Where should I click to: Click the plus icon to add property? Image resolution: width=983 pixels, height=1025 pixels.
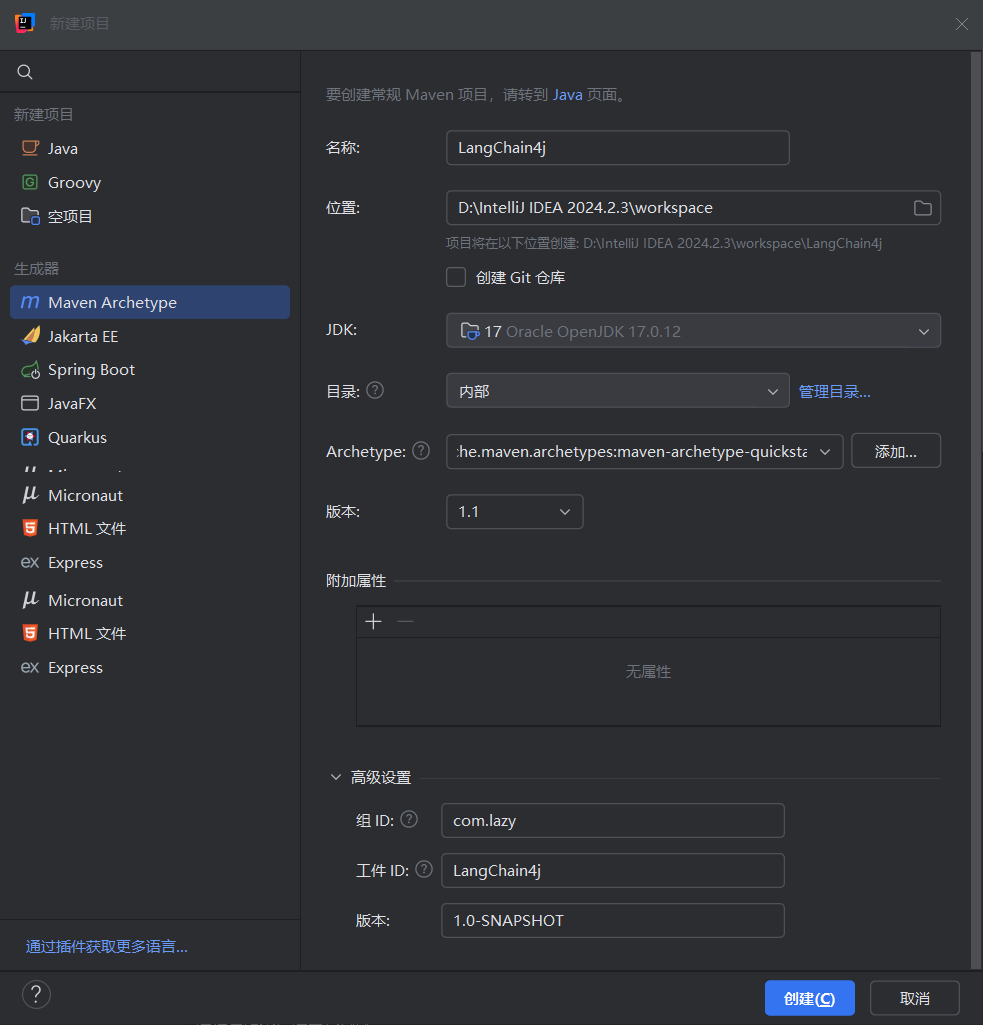374,622
